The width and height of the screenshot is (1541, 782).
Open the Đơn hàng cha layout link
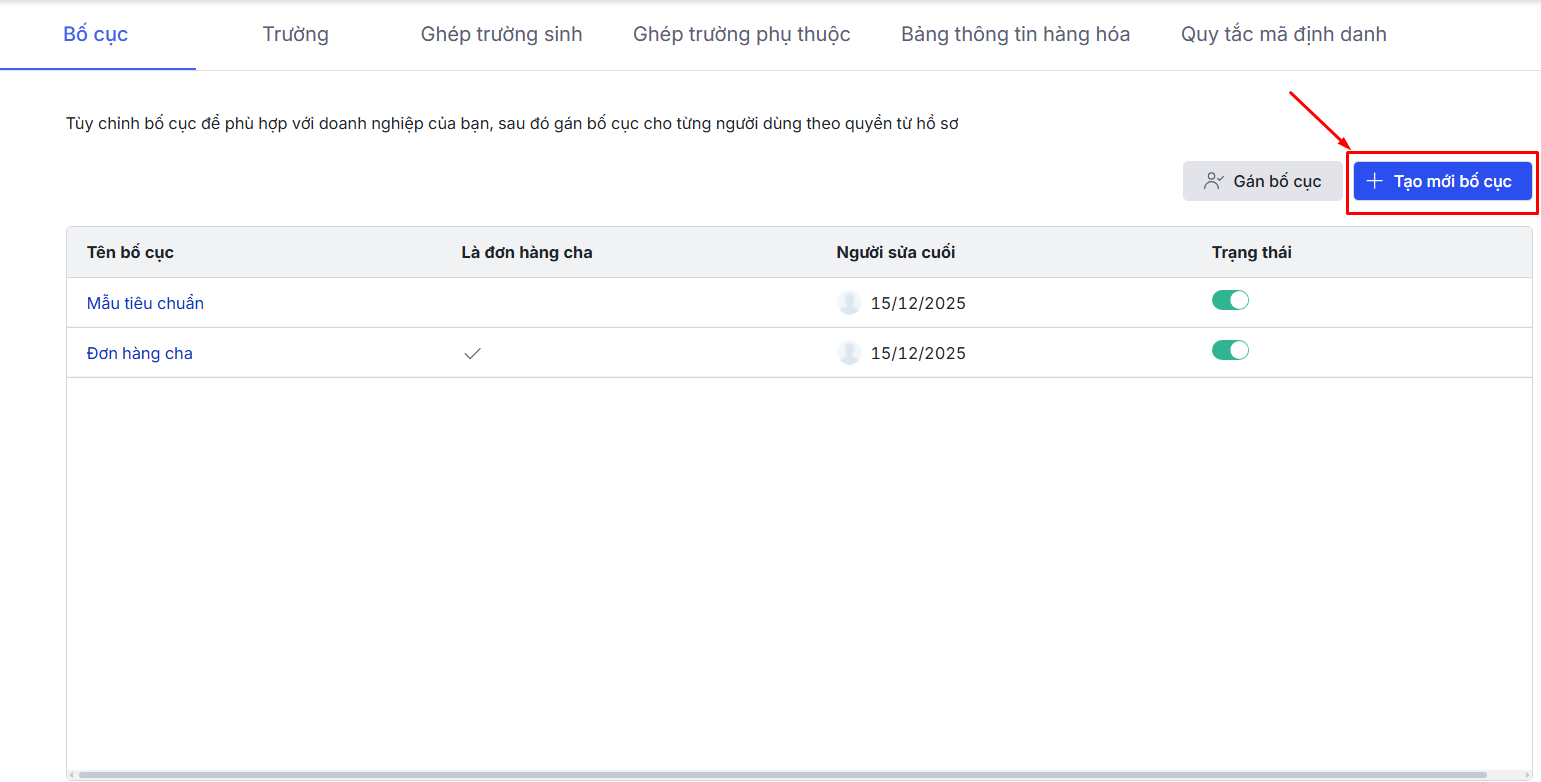point(140,353)
